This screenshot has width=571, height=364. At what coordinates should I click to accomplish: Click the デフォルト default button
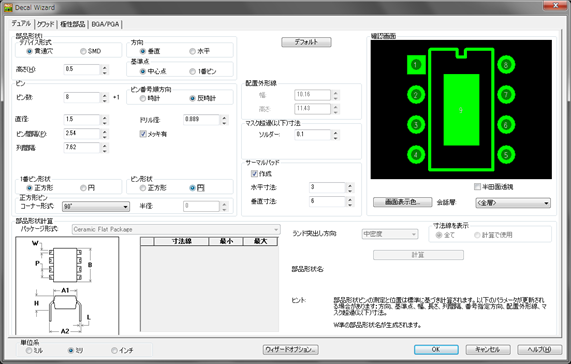(x=306, y=42)
